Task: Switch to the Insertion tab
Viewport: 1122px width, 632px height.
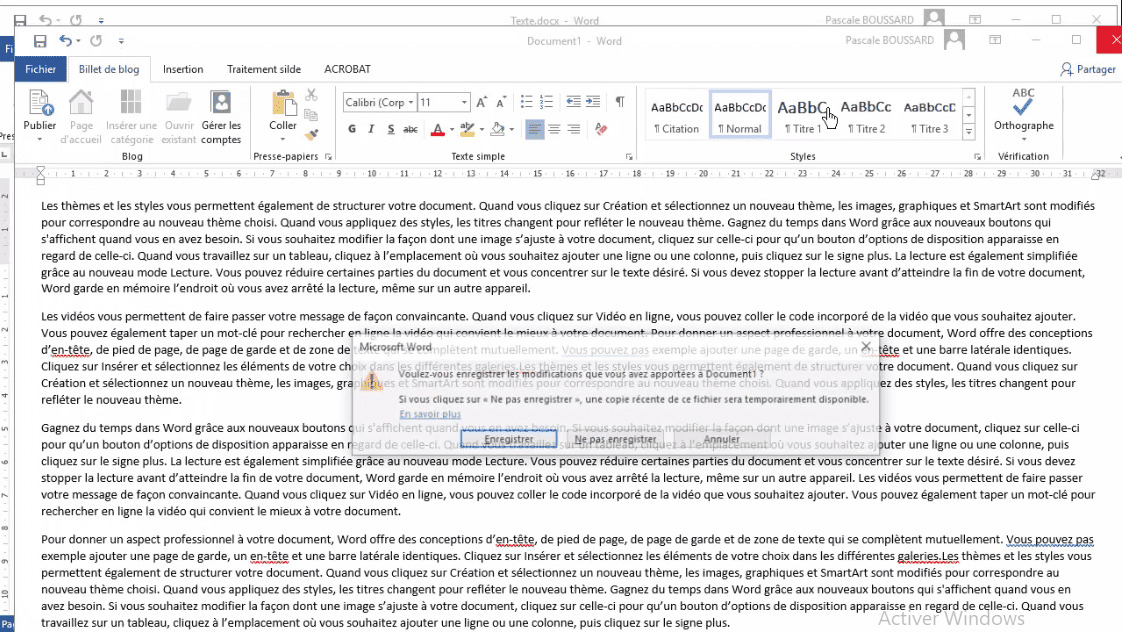Action: 183,69
